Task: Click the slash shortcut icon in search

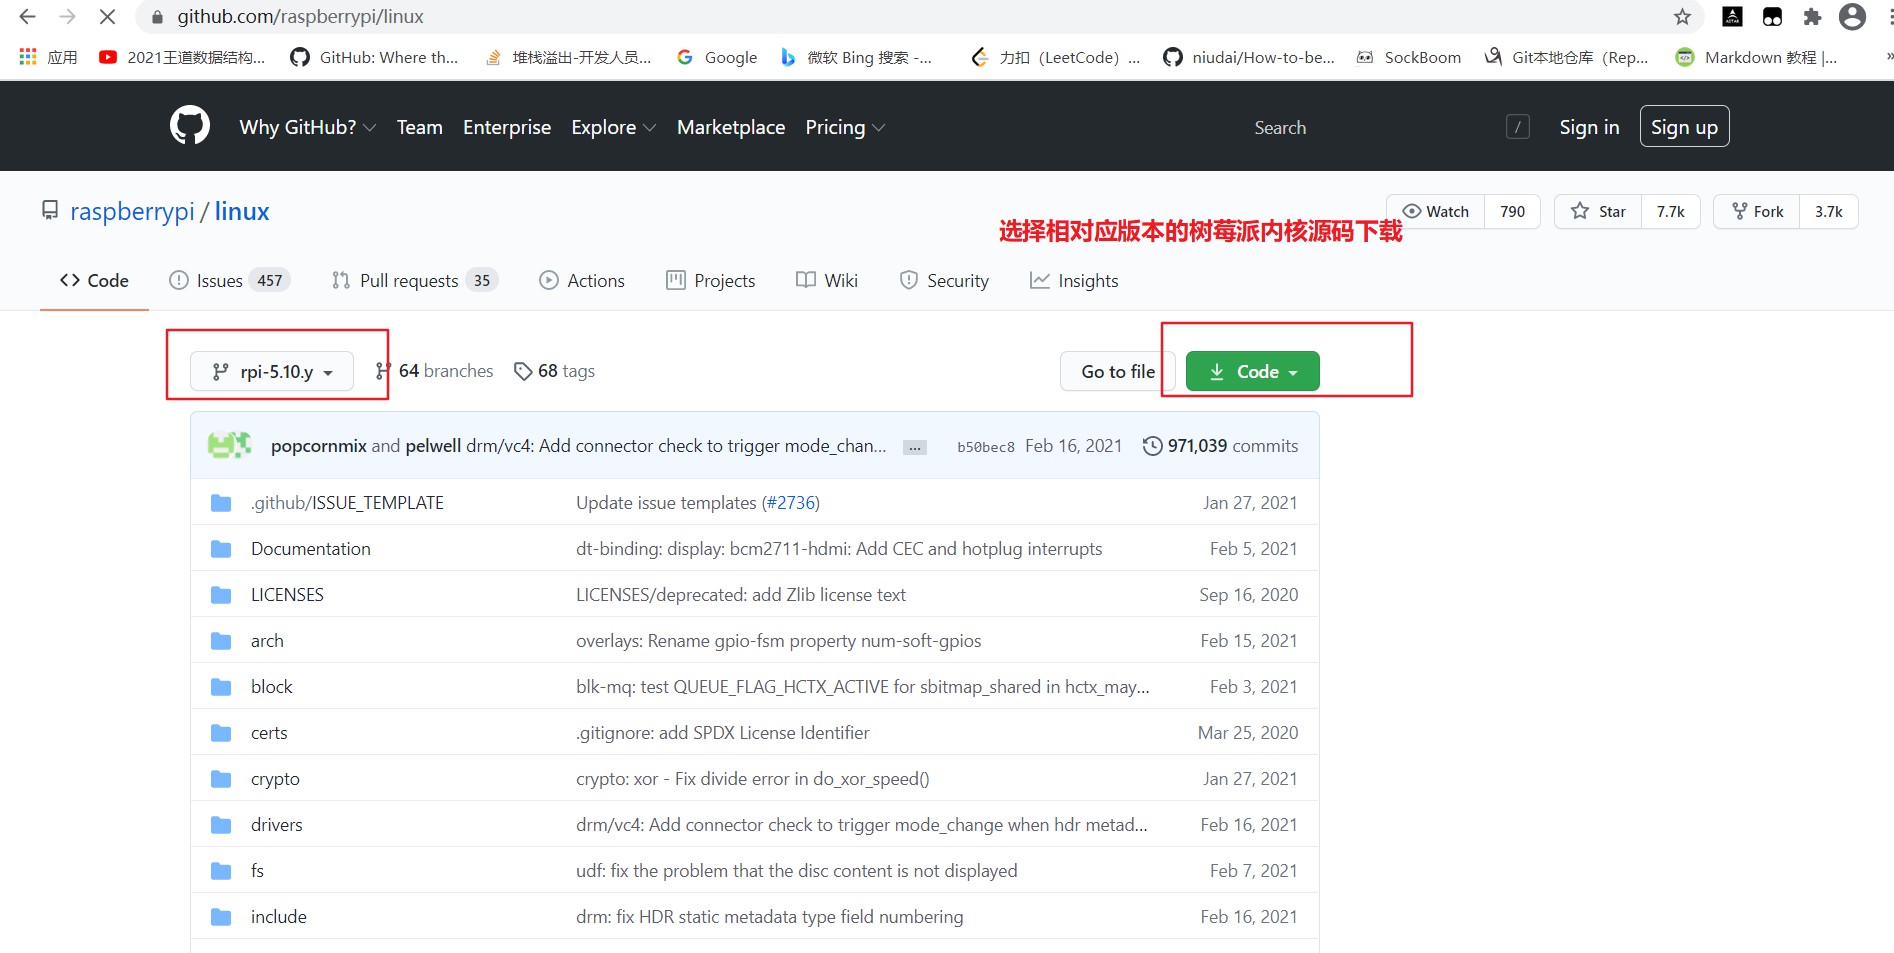Action: point(1518,127)
